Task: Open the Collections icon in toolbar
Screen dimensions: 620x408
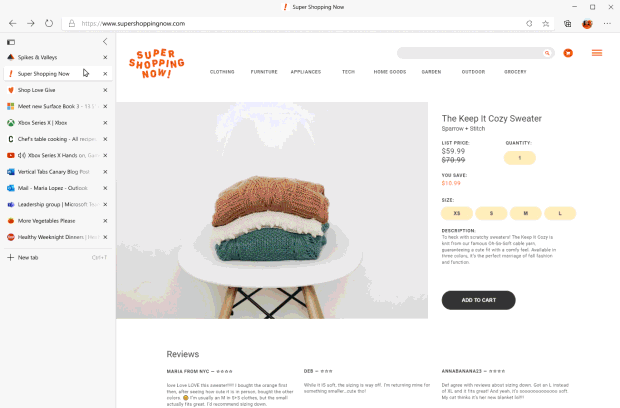Action: (x=567, y=24)
